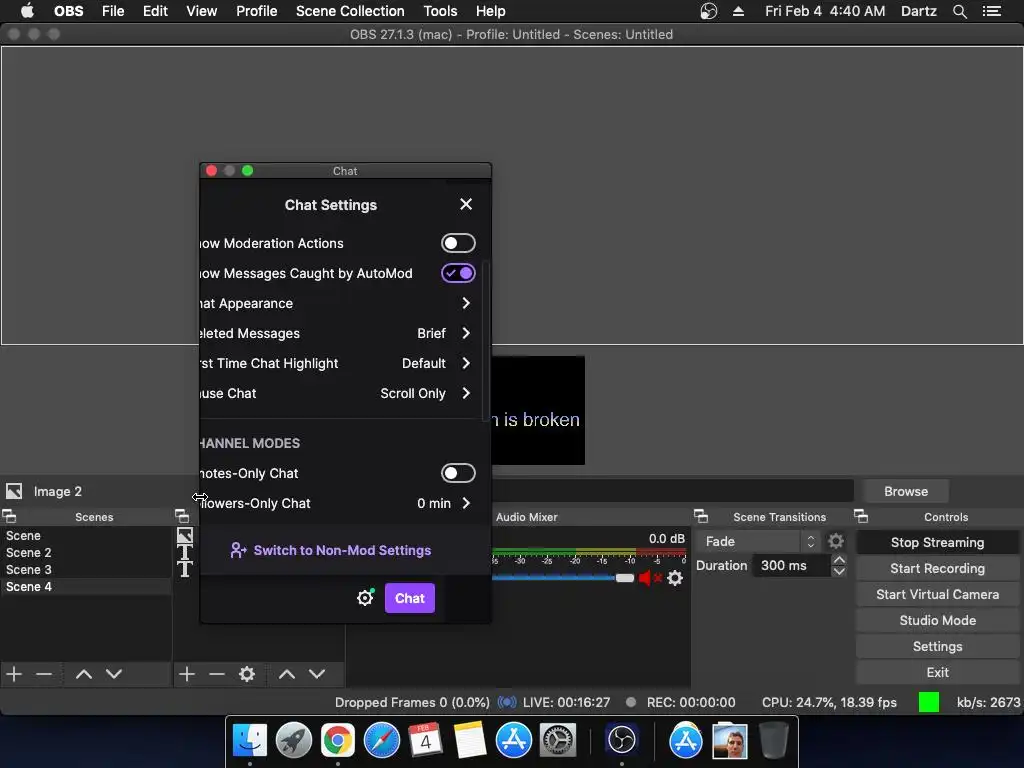
Task: Open Trash in the Dock
Action: click(x=774, y=741)
